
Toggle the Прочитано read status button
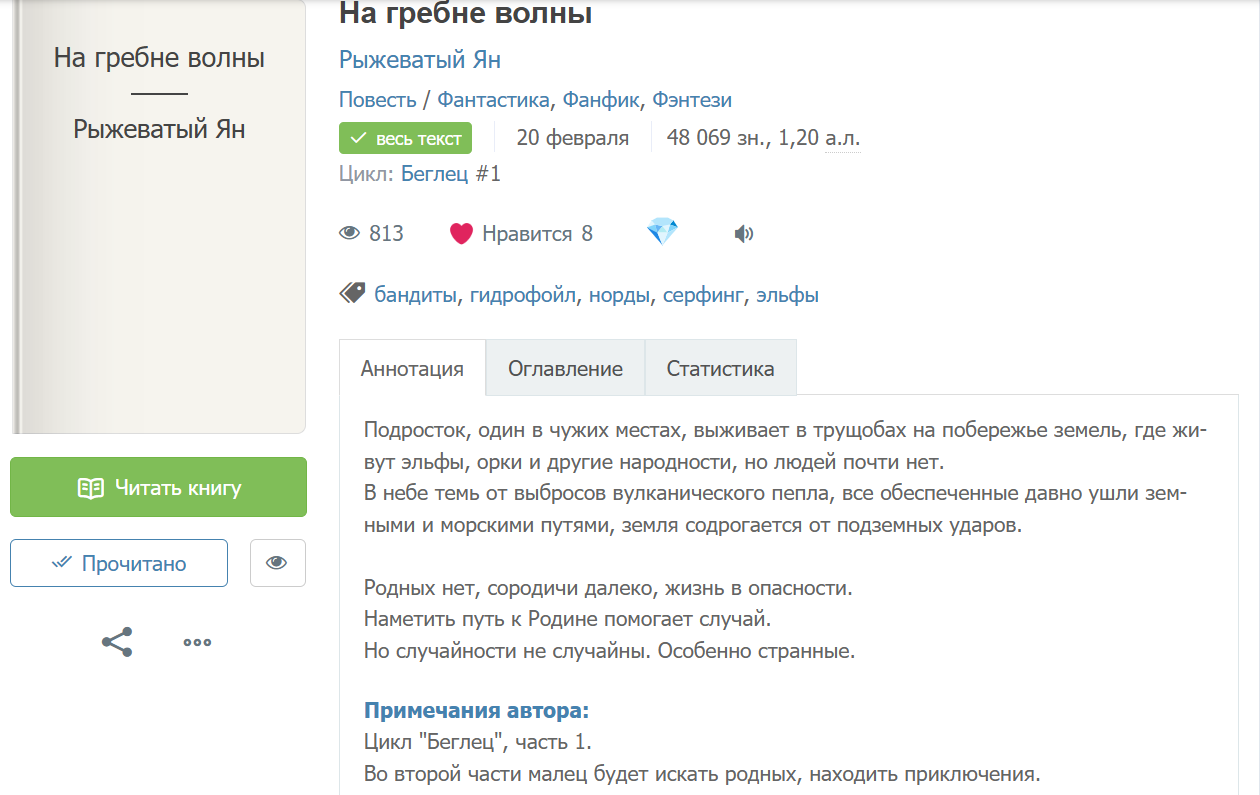pyautogui.click(x=119, y=563)
